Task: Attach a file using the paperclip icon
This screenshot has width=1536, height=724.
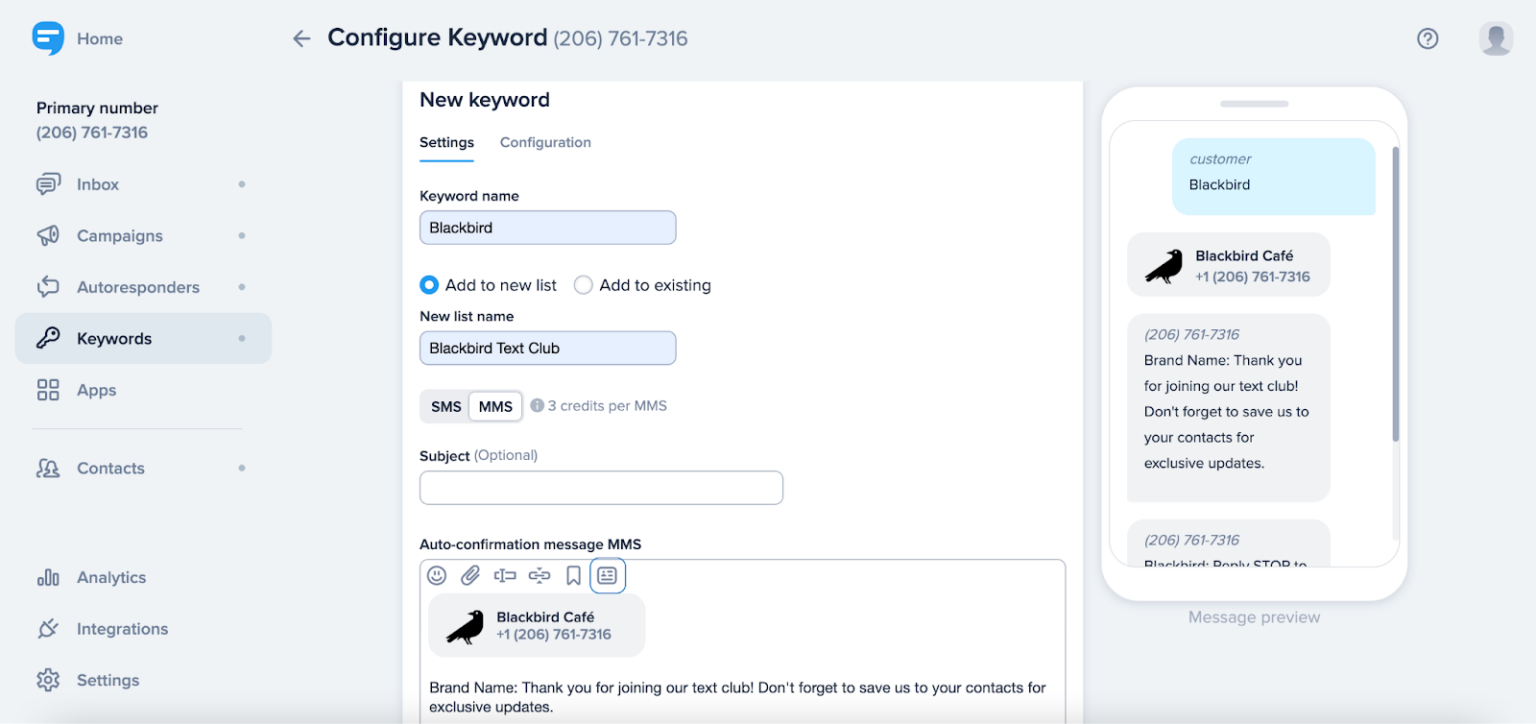Action: point(471,575)
